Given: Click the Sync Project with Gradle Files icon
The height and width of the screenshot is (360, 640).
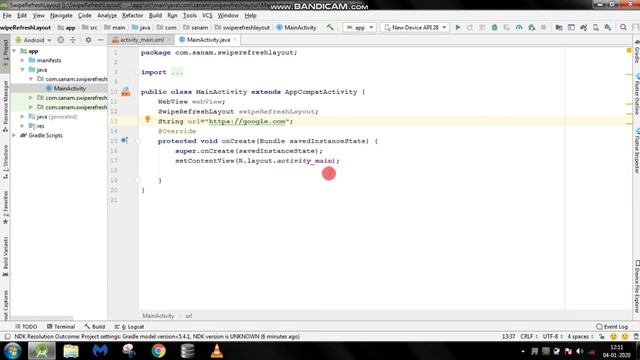Looking at the screenshot, I should [583, 27].
